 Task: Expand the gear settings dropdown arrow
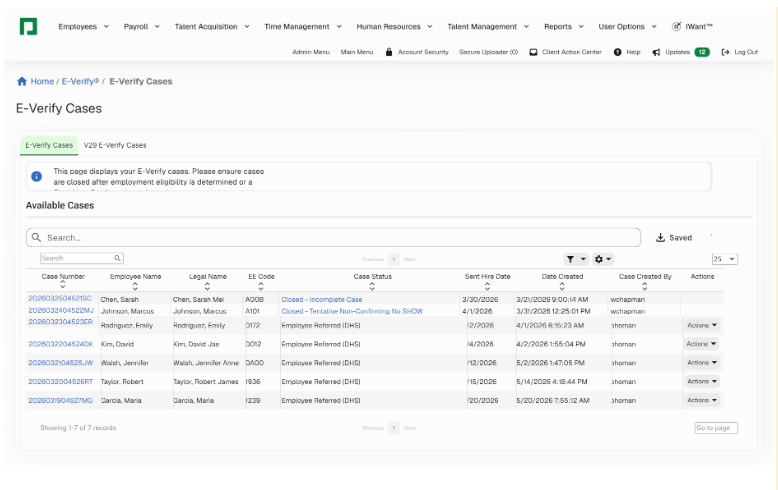(x=609, y=259)
